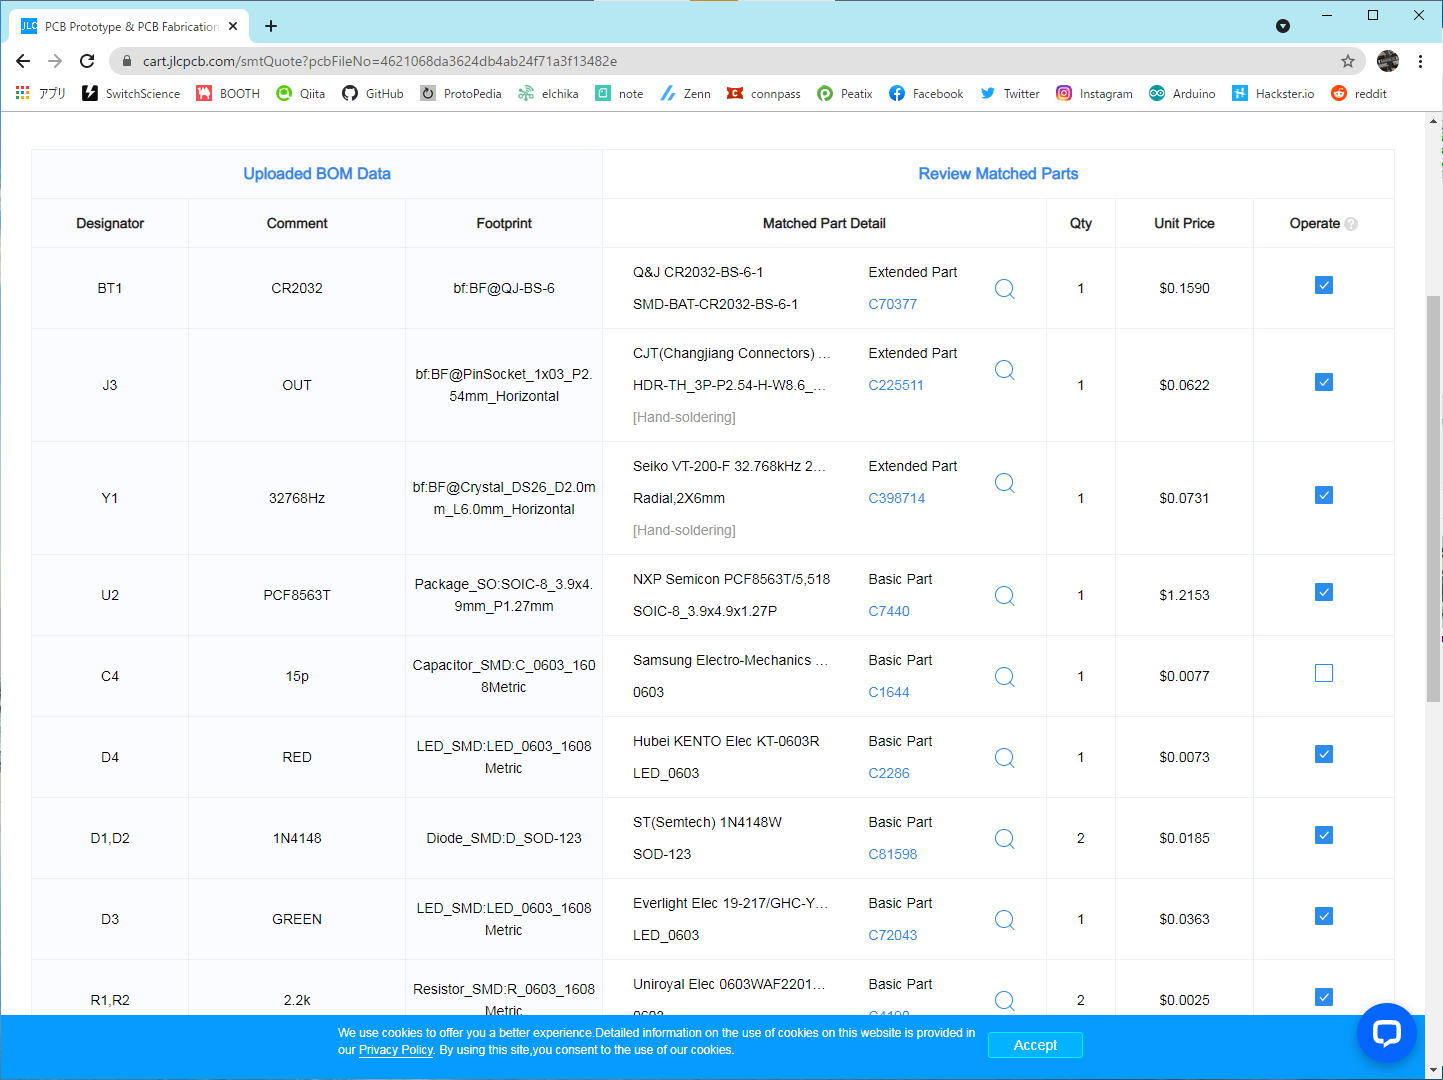Open part number C72043 link

tap(892, 935)
